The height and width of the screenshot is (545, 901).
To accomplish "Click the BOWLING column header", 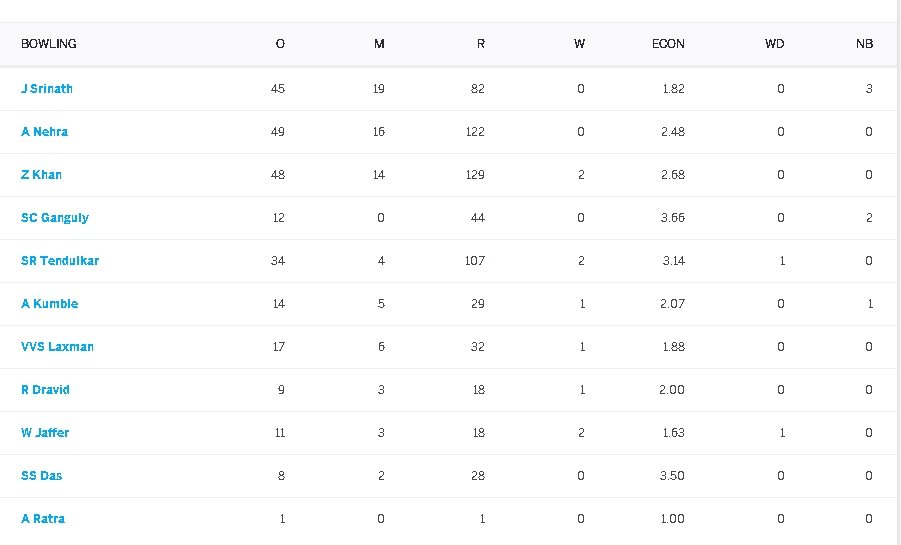I will click(49, 44).
